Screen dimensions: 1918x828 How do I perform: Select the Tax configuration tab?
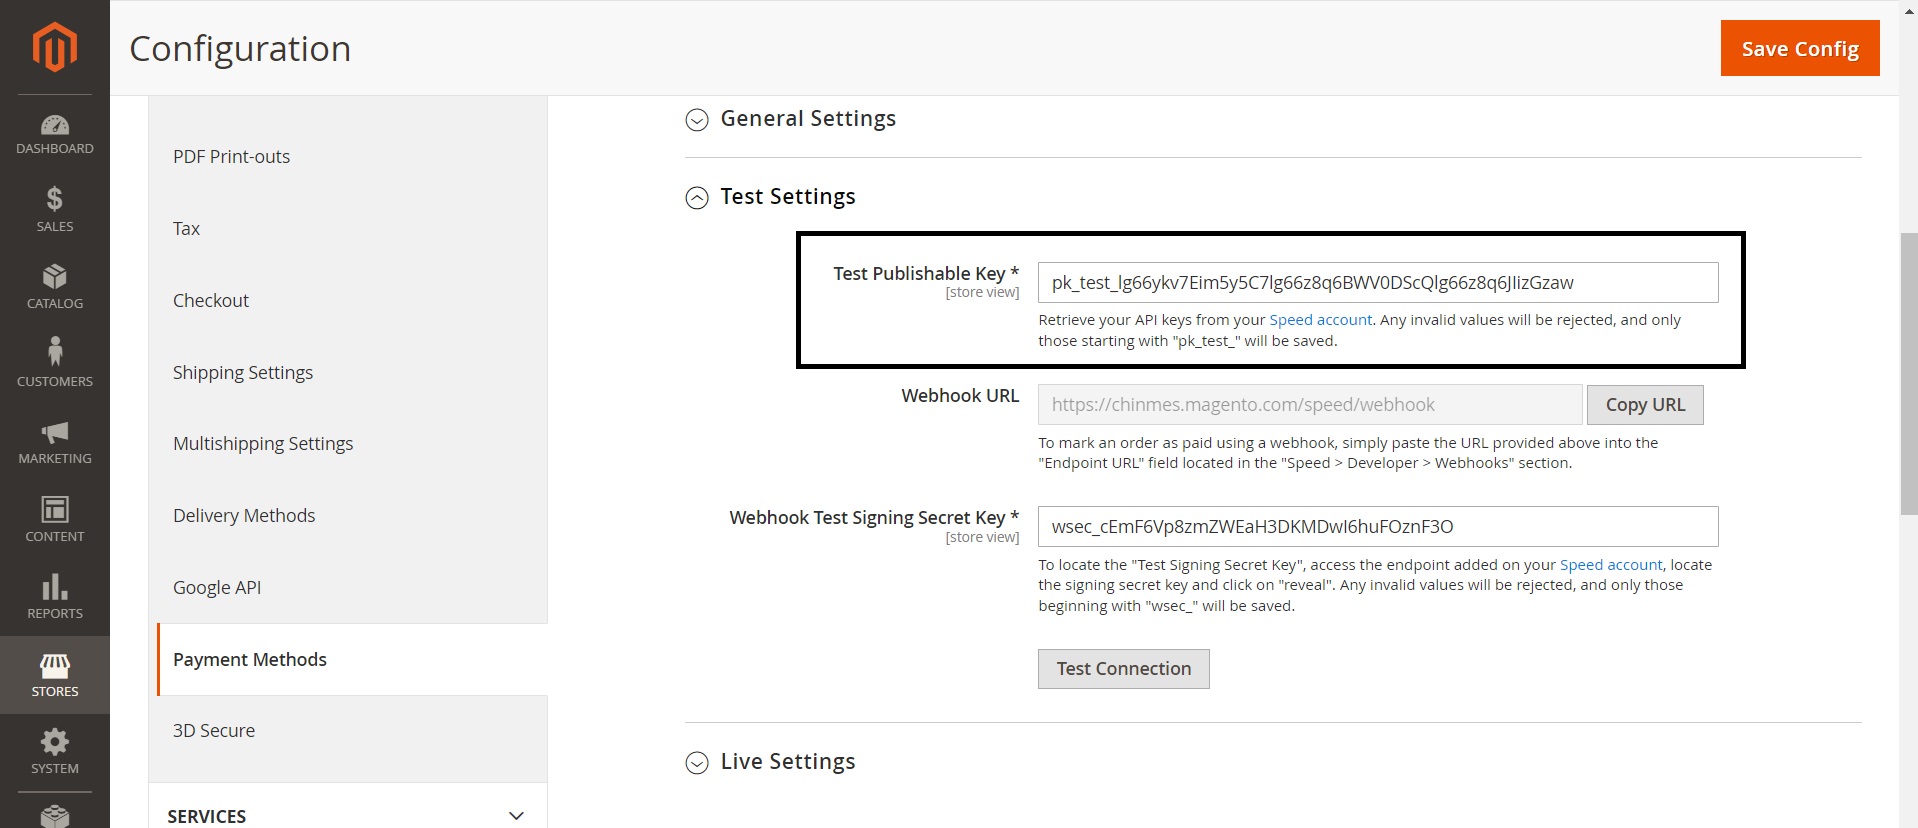(x=186, y=229)
